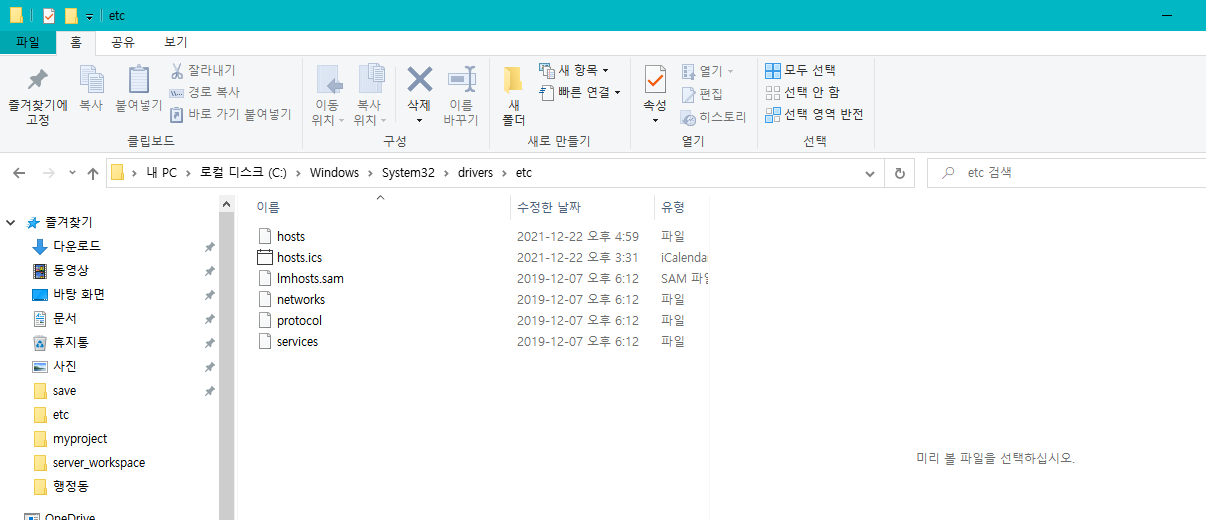
Task: Collapse the 즐겨찾기 tree node
Action: pyautogui.click(x=11, y=222)
